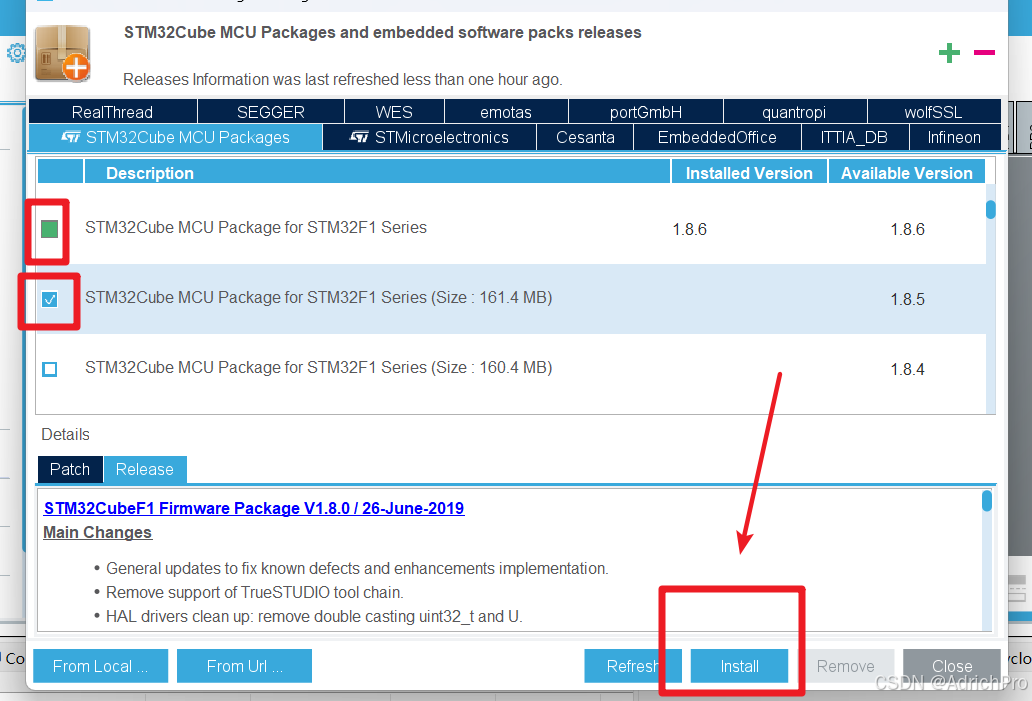Click 'Remove support of TrueSTUDIO tool chain' text

[255, 592]
